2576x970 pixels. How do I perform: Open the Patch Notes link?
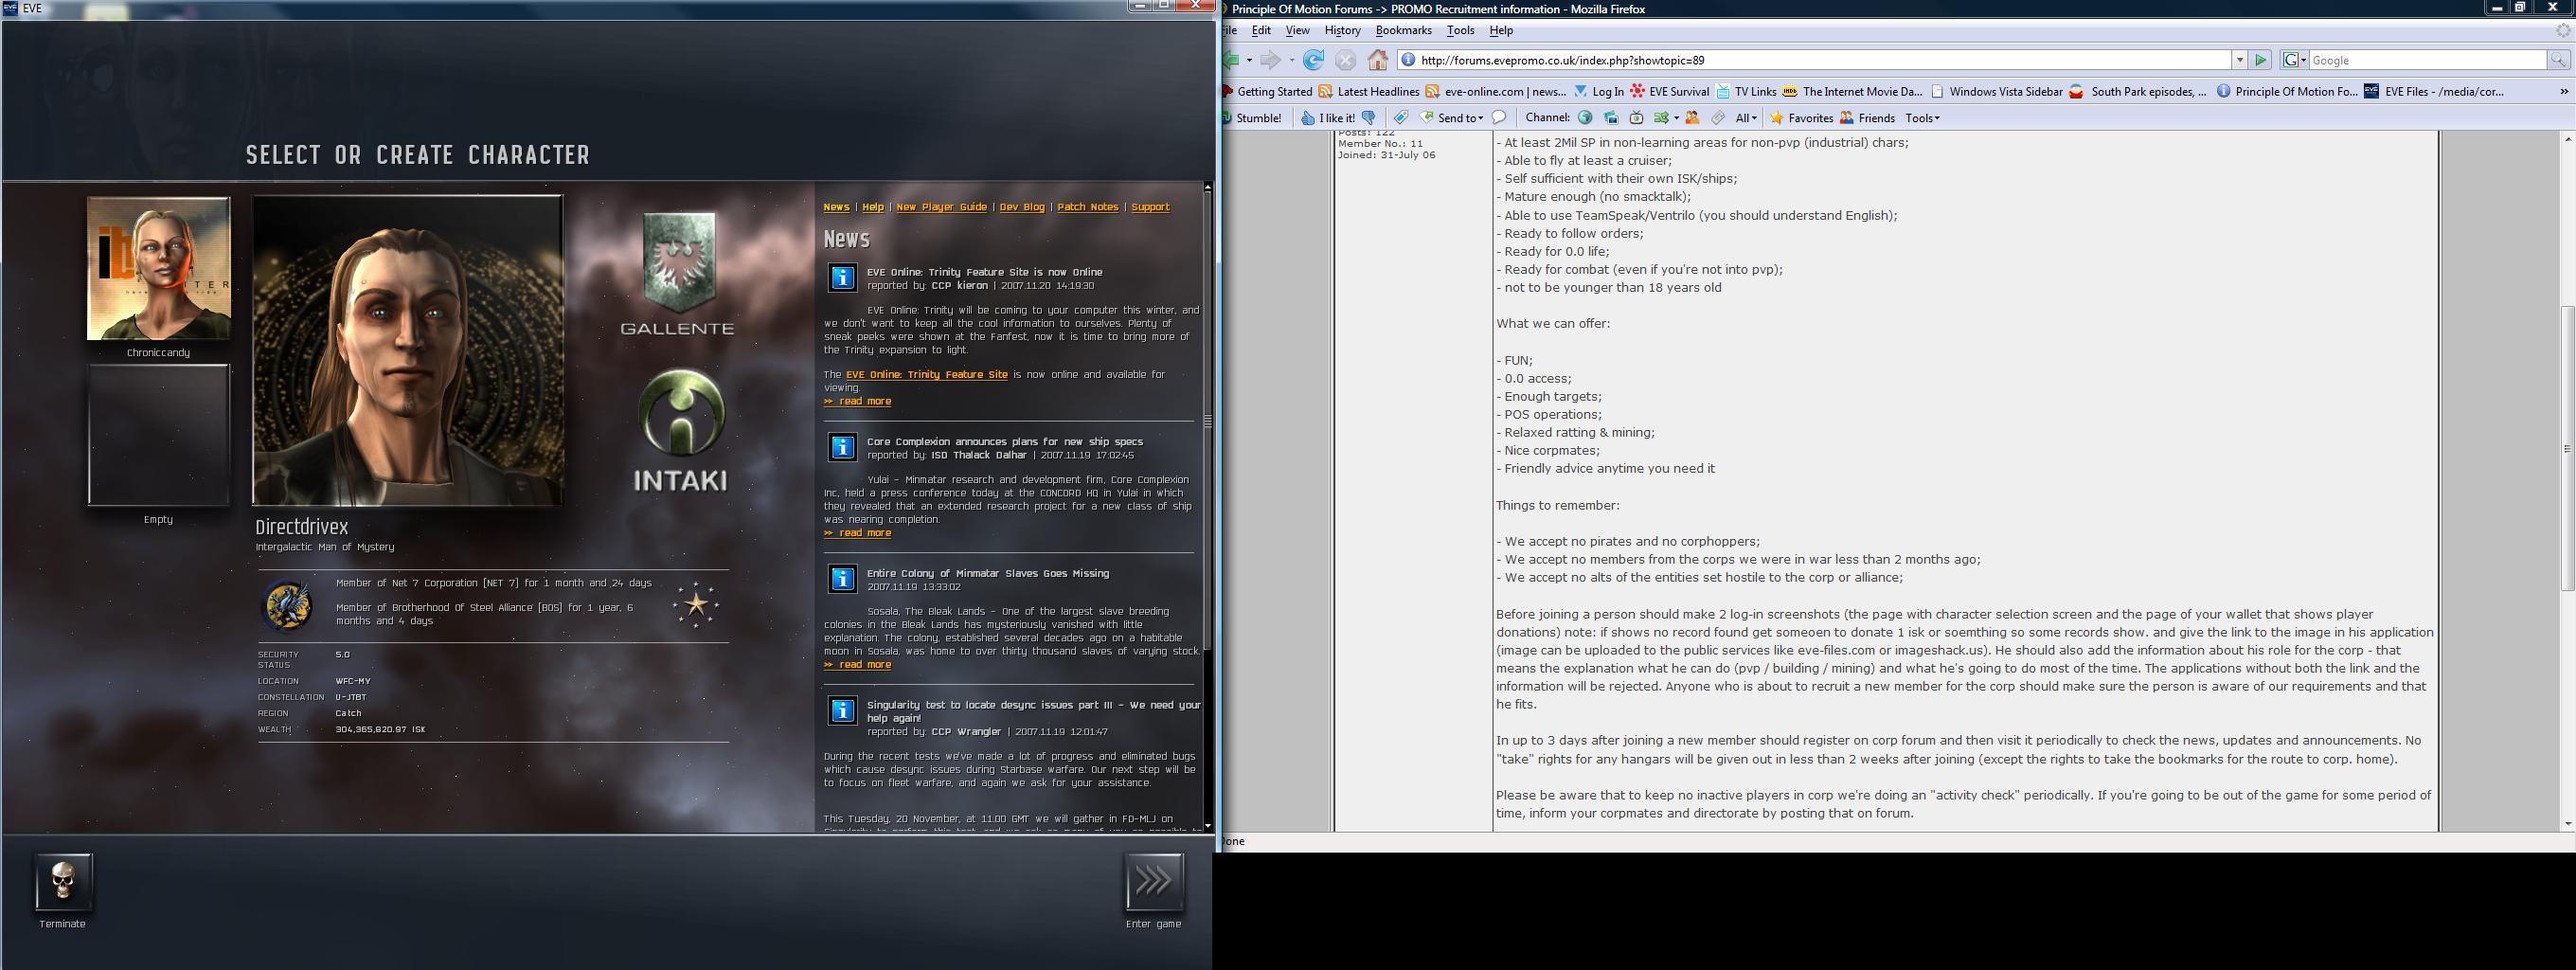[1088, 207]
